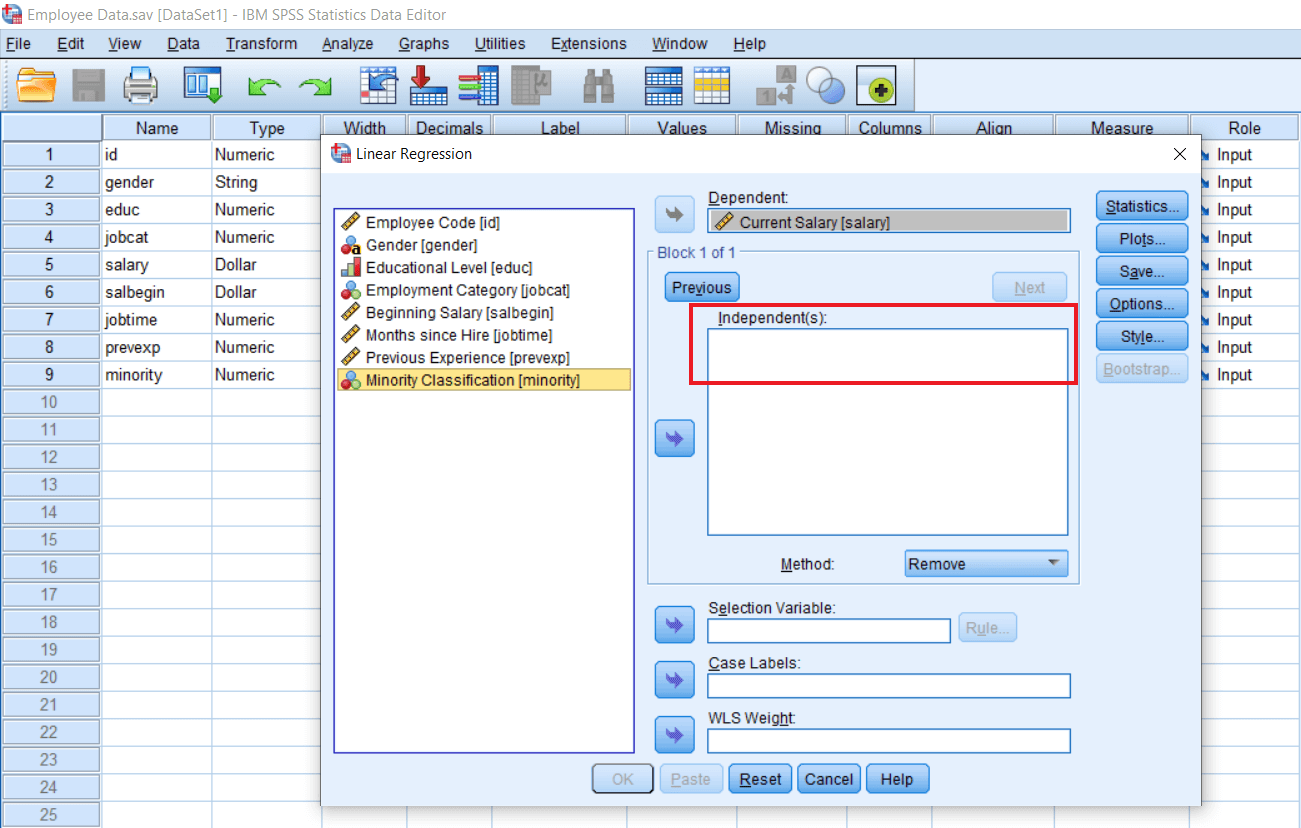Open the View menu
This screenshot has height=828, width=1301.
[125, 44]
